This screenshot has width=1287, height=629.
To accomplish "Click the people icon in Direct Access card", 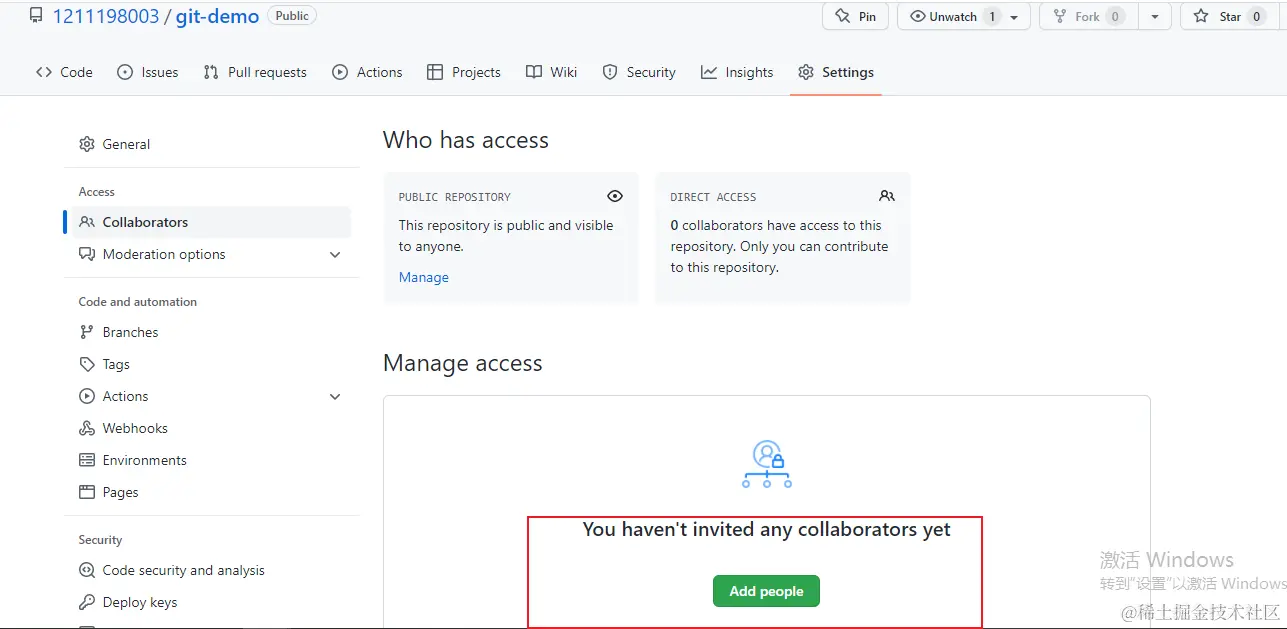I will coord(887,196).
